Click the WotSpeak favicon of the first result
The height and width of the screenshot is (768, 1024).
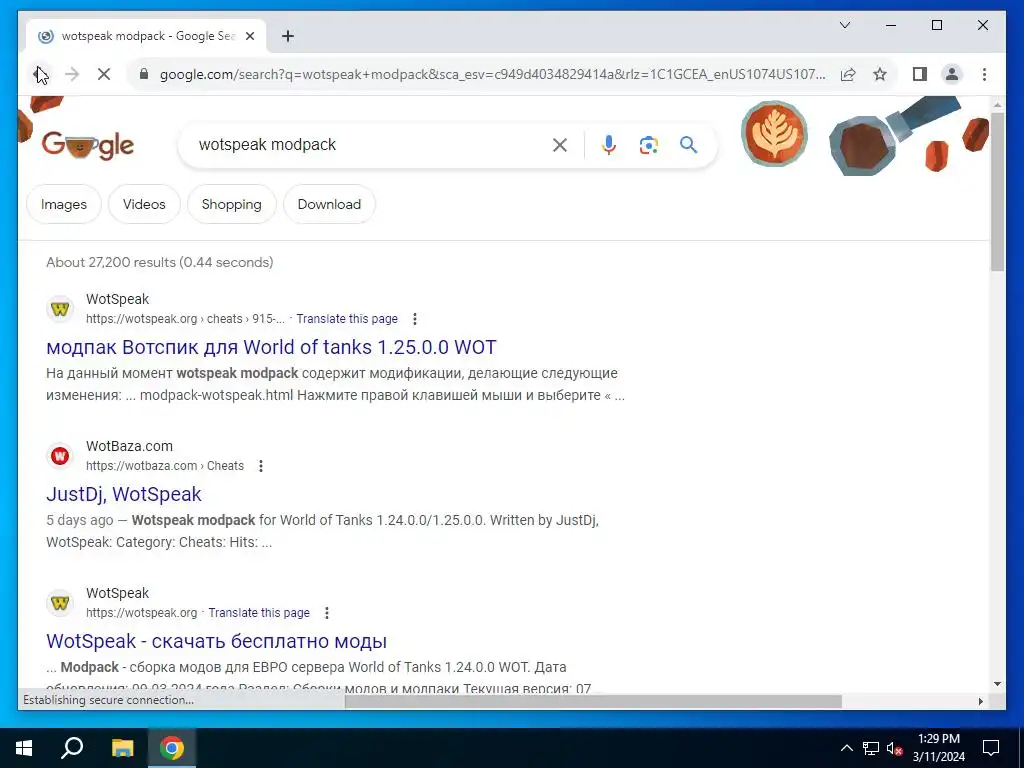[60, 309]
